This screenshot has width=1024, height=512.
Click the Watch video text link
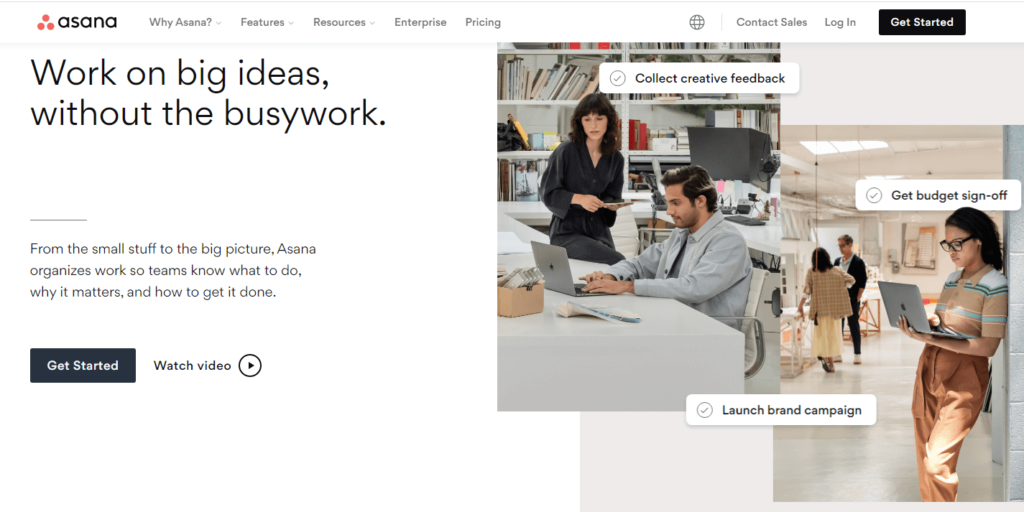(192, 366)
